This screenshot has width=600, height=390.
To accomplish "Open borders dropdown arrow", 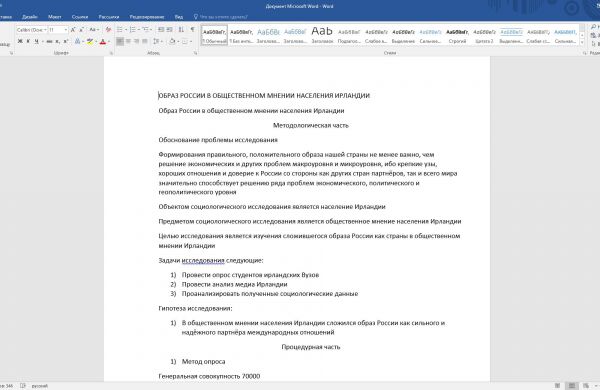I will pos(191,41).
